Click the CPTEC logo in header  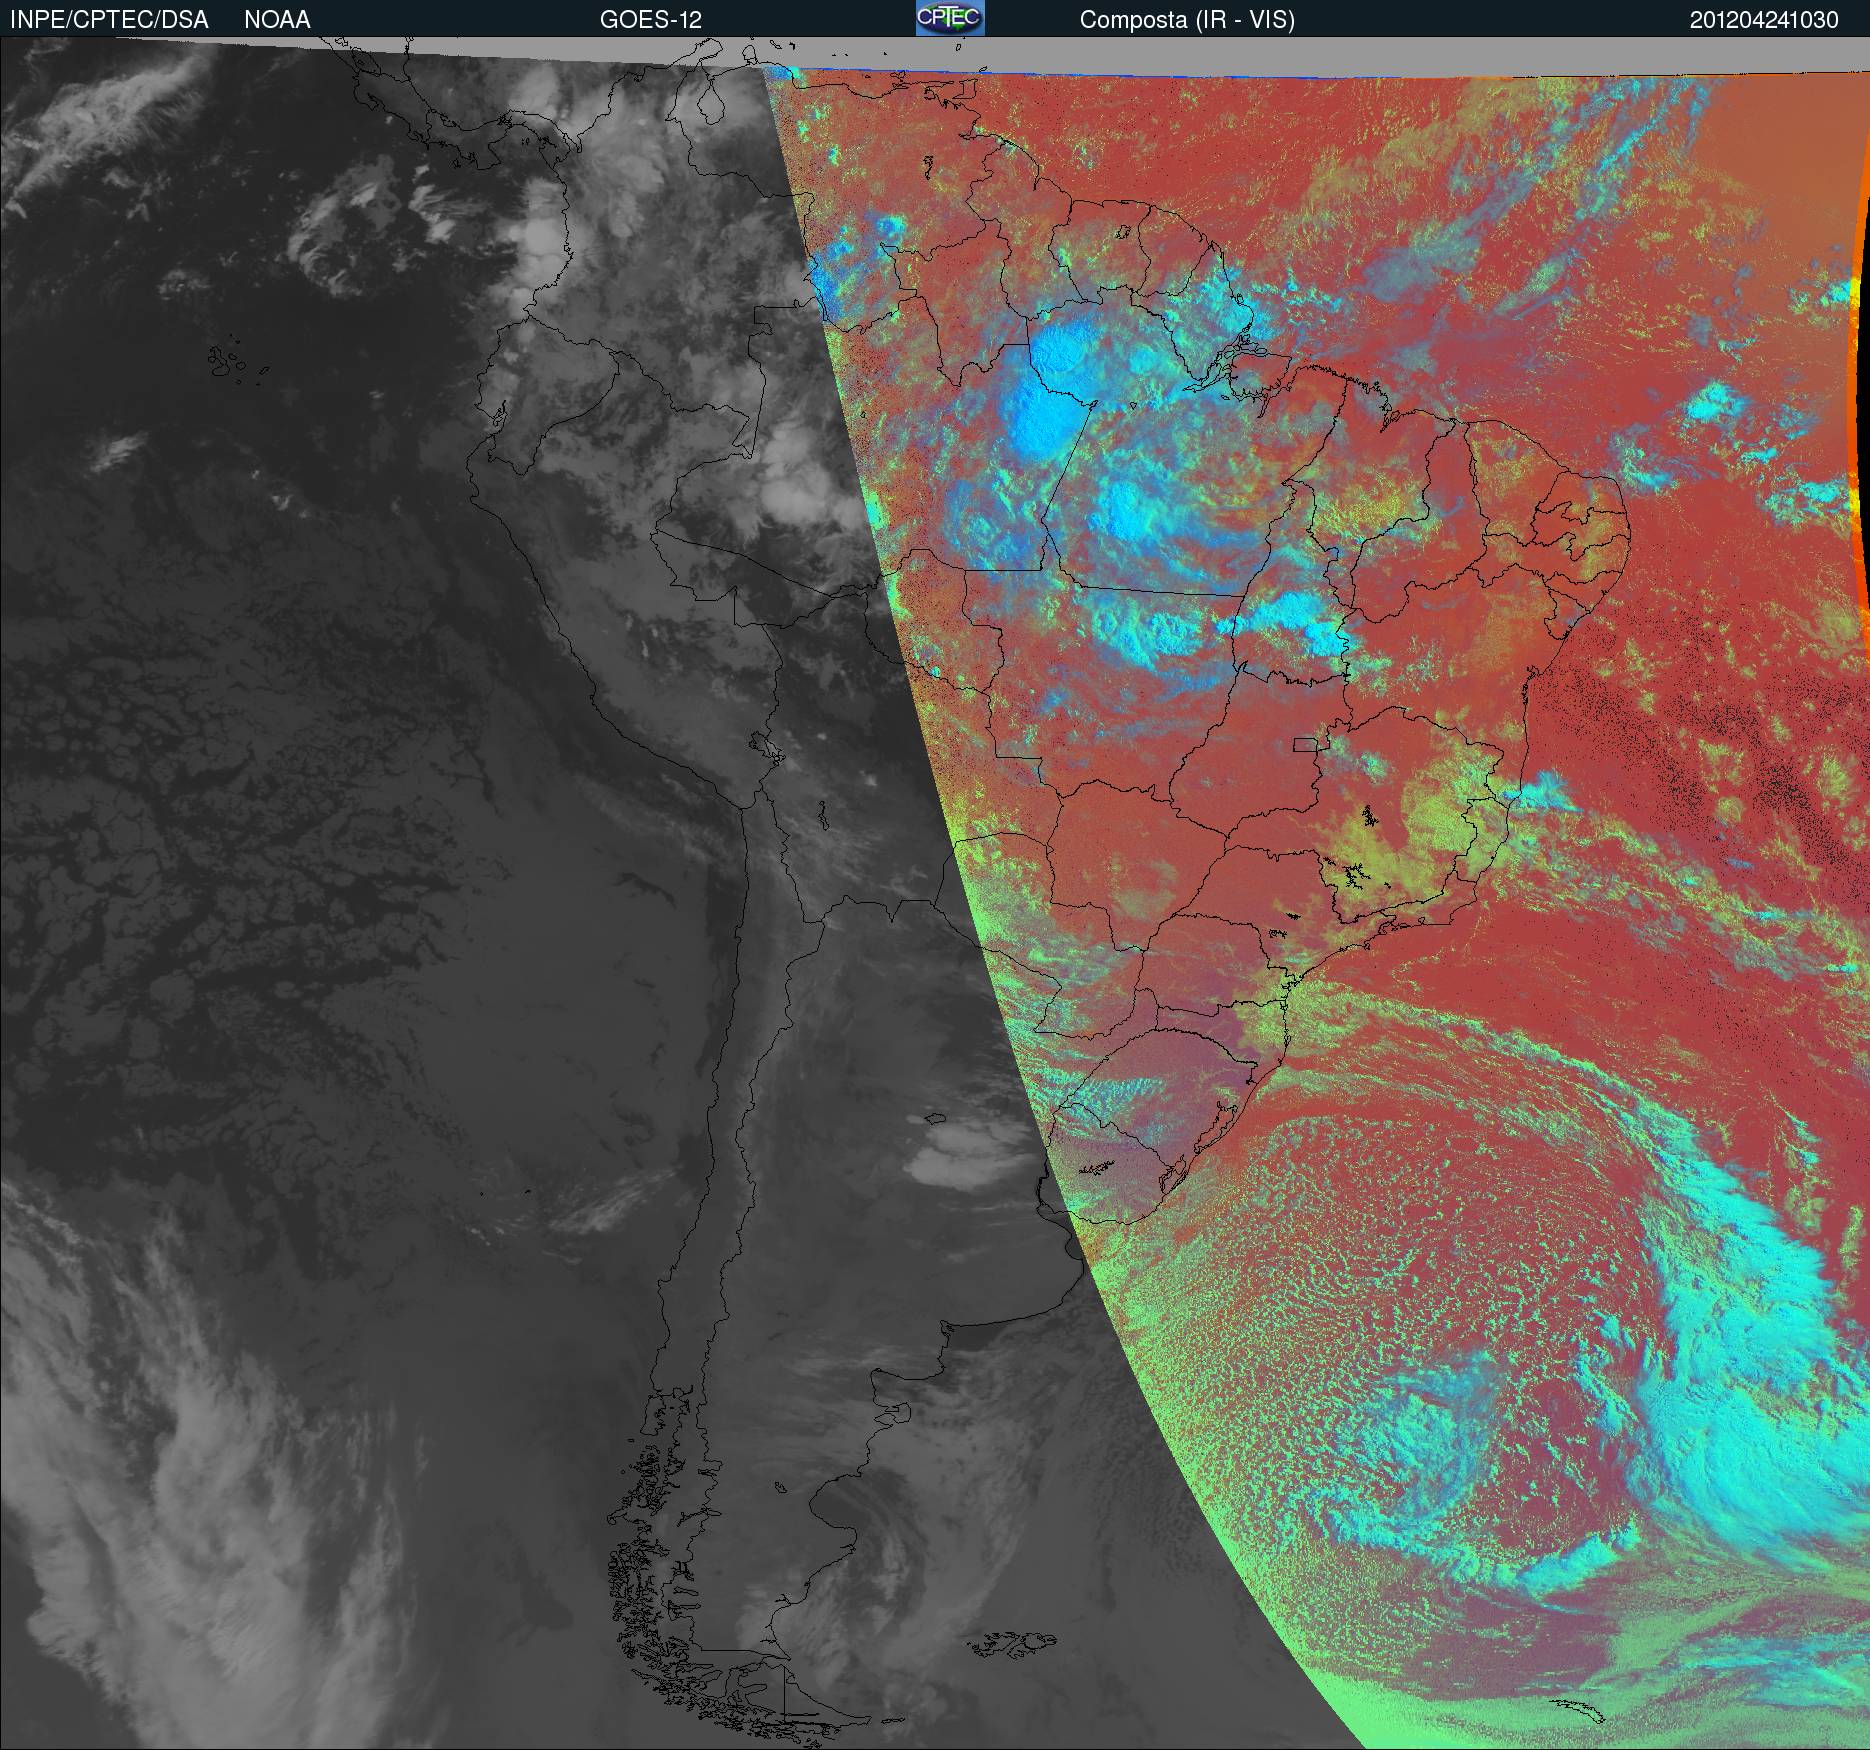tap(950, 18)
